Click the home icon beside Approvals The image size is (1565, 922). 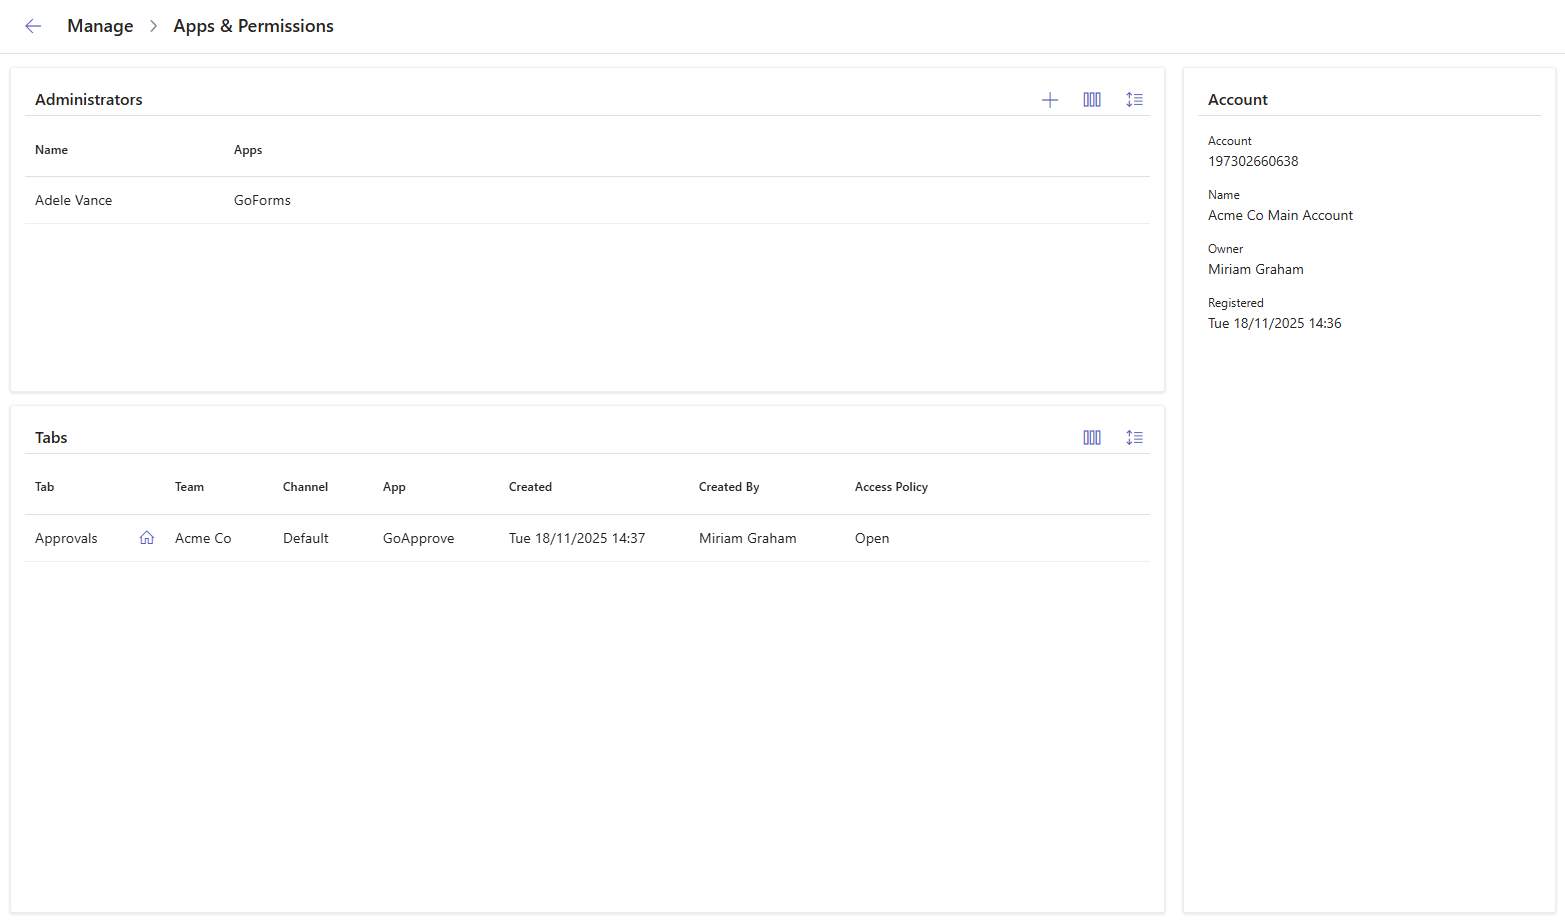[x=147, y=538]
